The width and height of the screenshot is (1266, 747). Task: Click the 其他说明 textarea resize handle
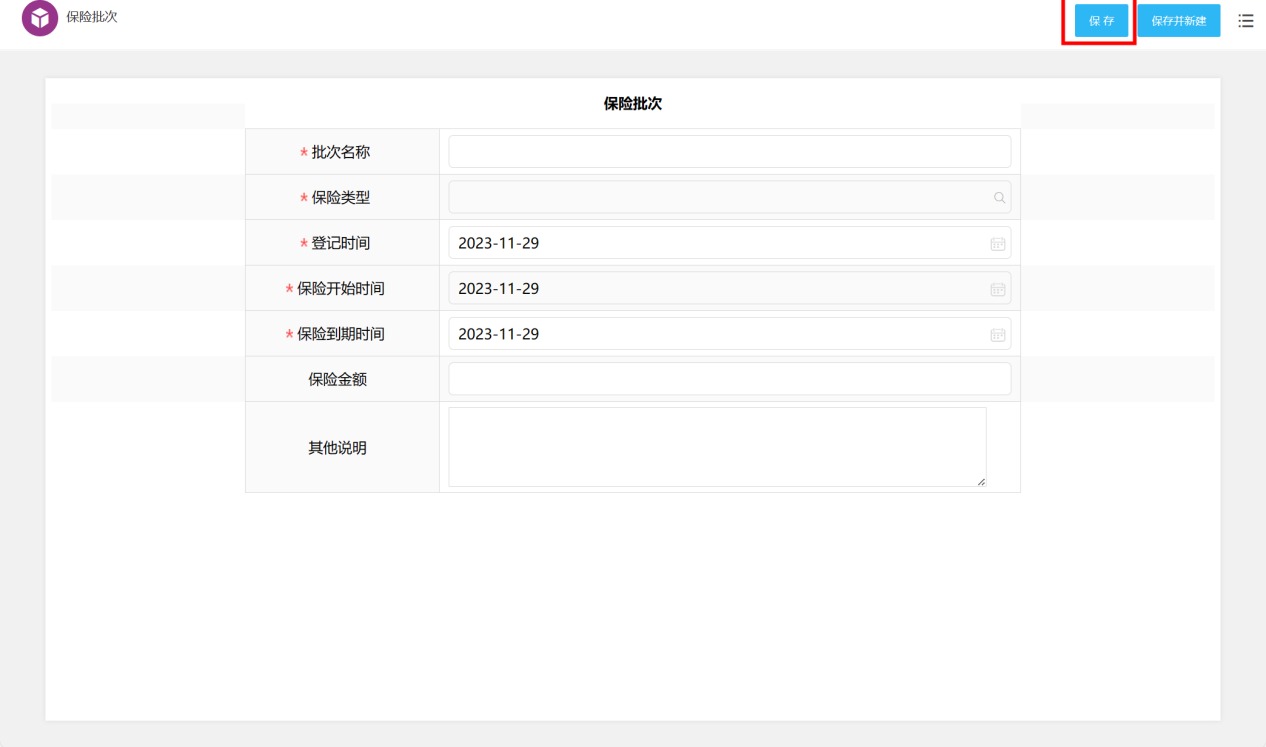[x=980, y=481]
